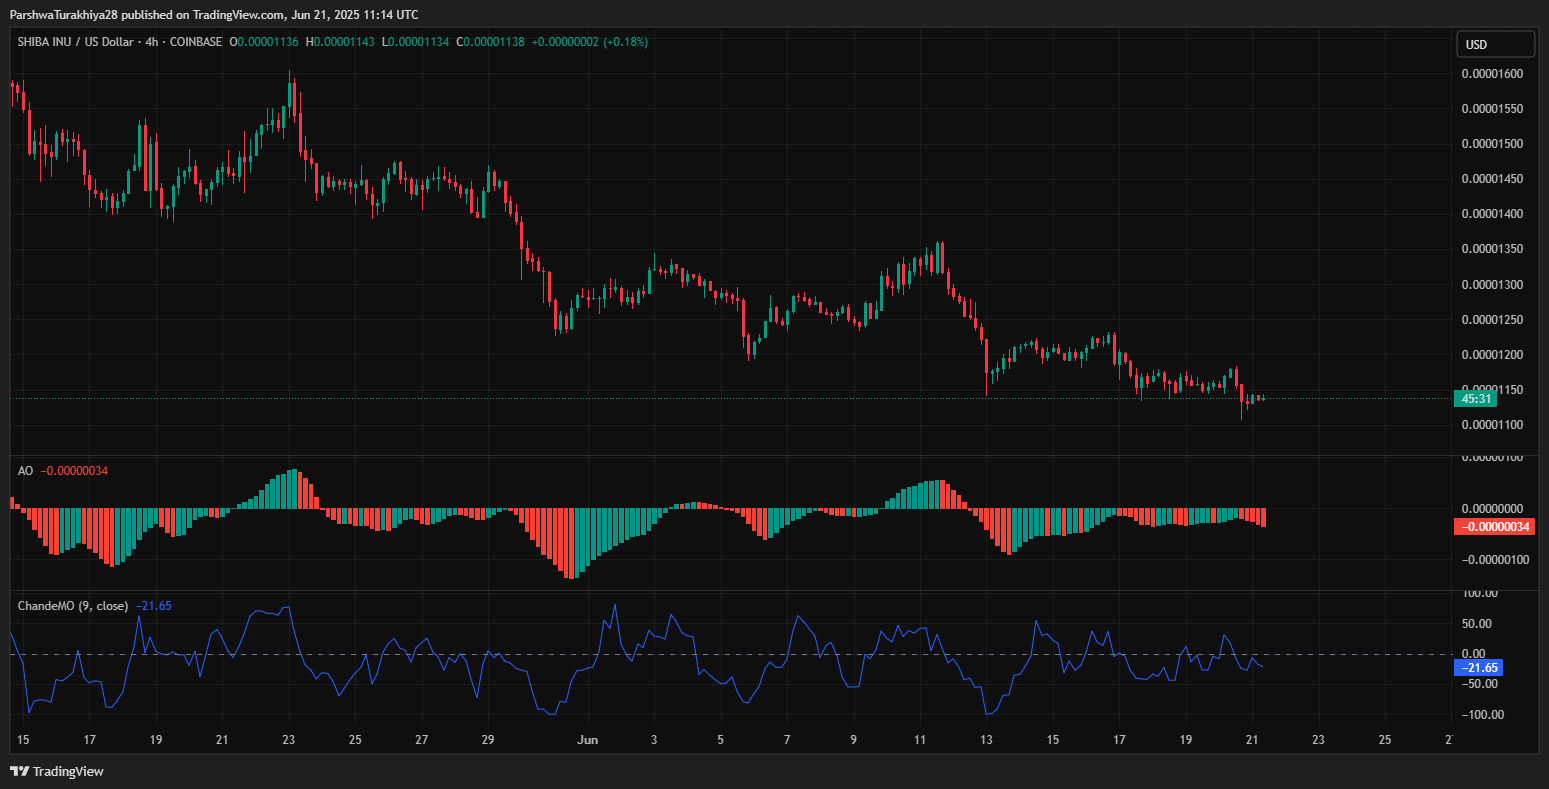Viewport: 1549px width, 789px height.
Task: Click the TradingView logo icon
Action: 19,771
